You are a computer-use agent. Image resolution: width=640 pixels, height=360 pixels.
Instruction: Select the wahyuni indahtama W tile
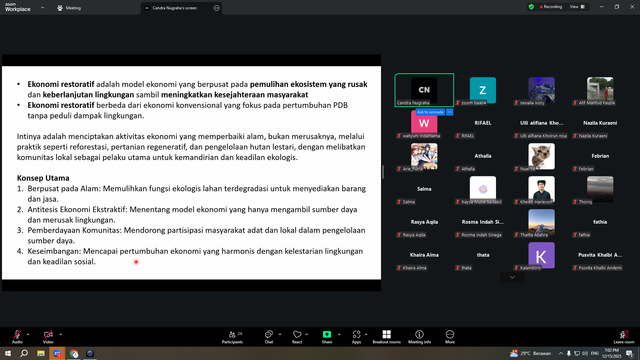(x=424, y=123)
